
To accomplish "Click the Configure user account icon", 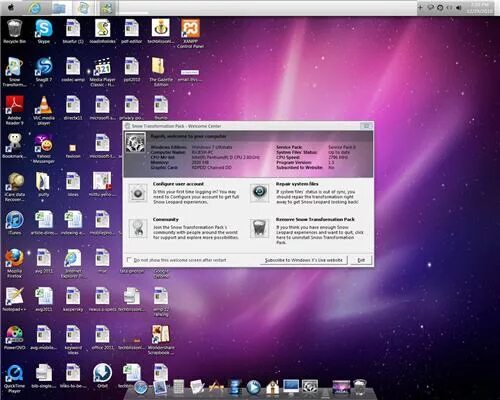I will tap(138, 193).
